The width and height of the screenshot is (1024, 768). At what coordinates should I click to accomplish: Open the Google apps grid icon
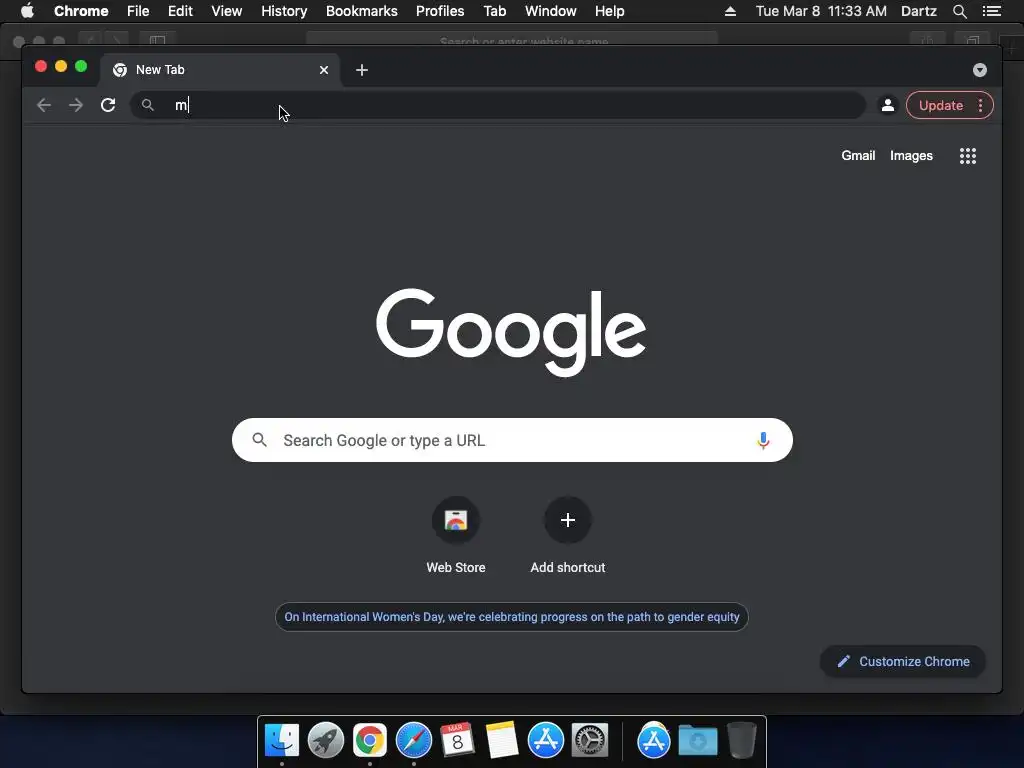(968, 155)
